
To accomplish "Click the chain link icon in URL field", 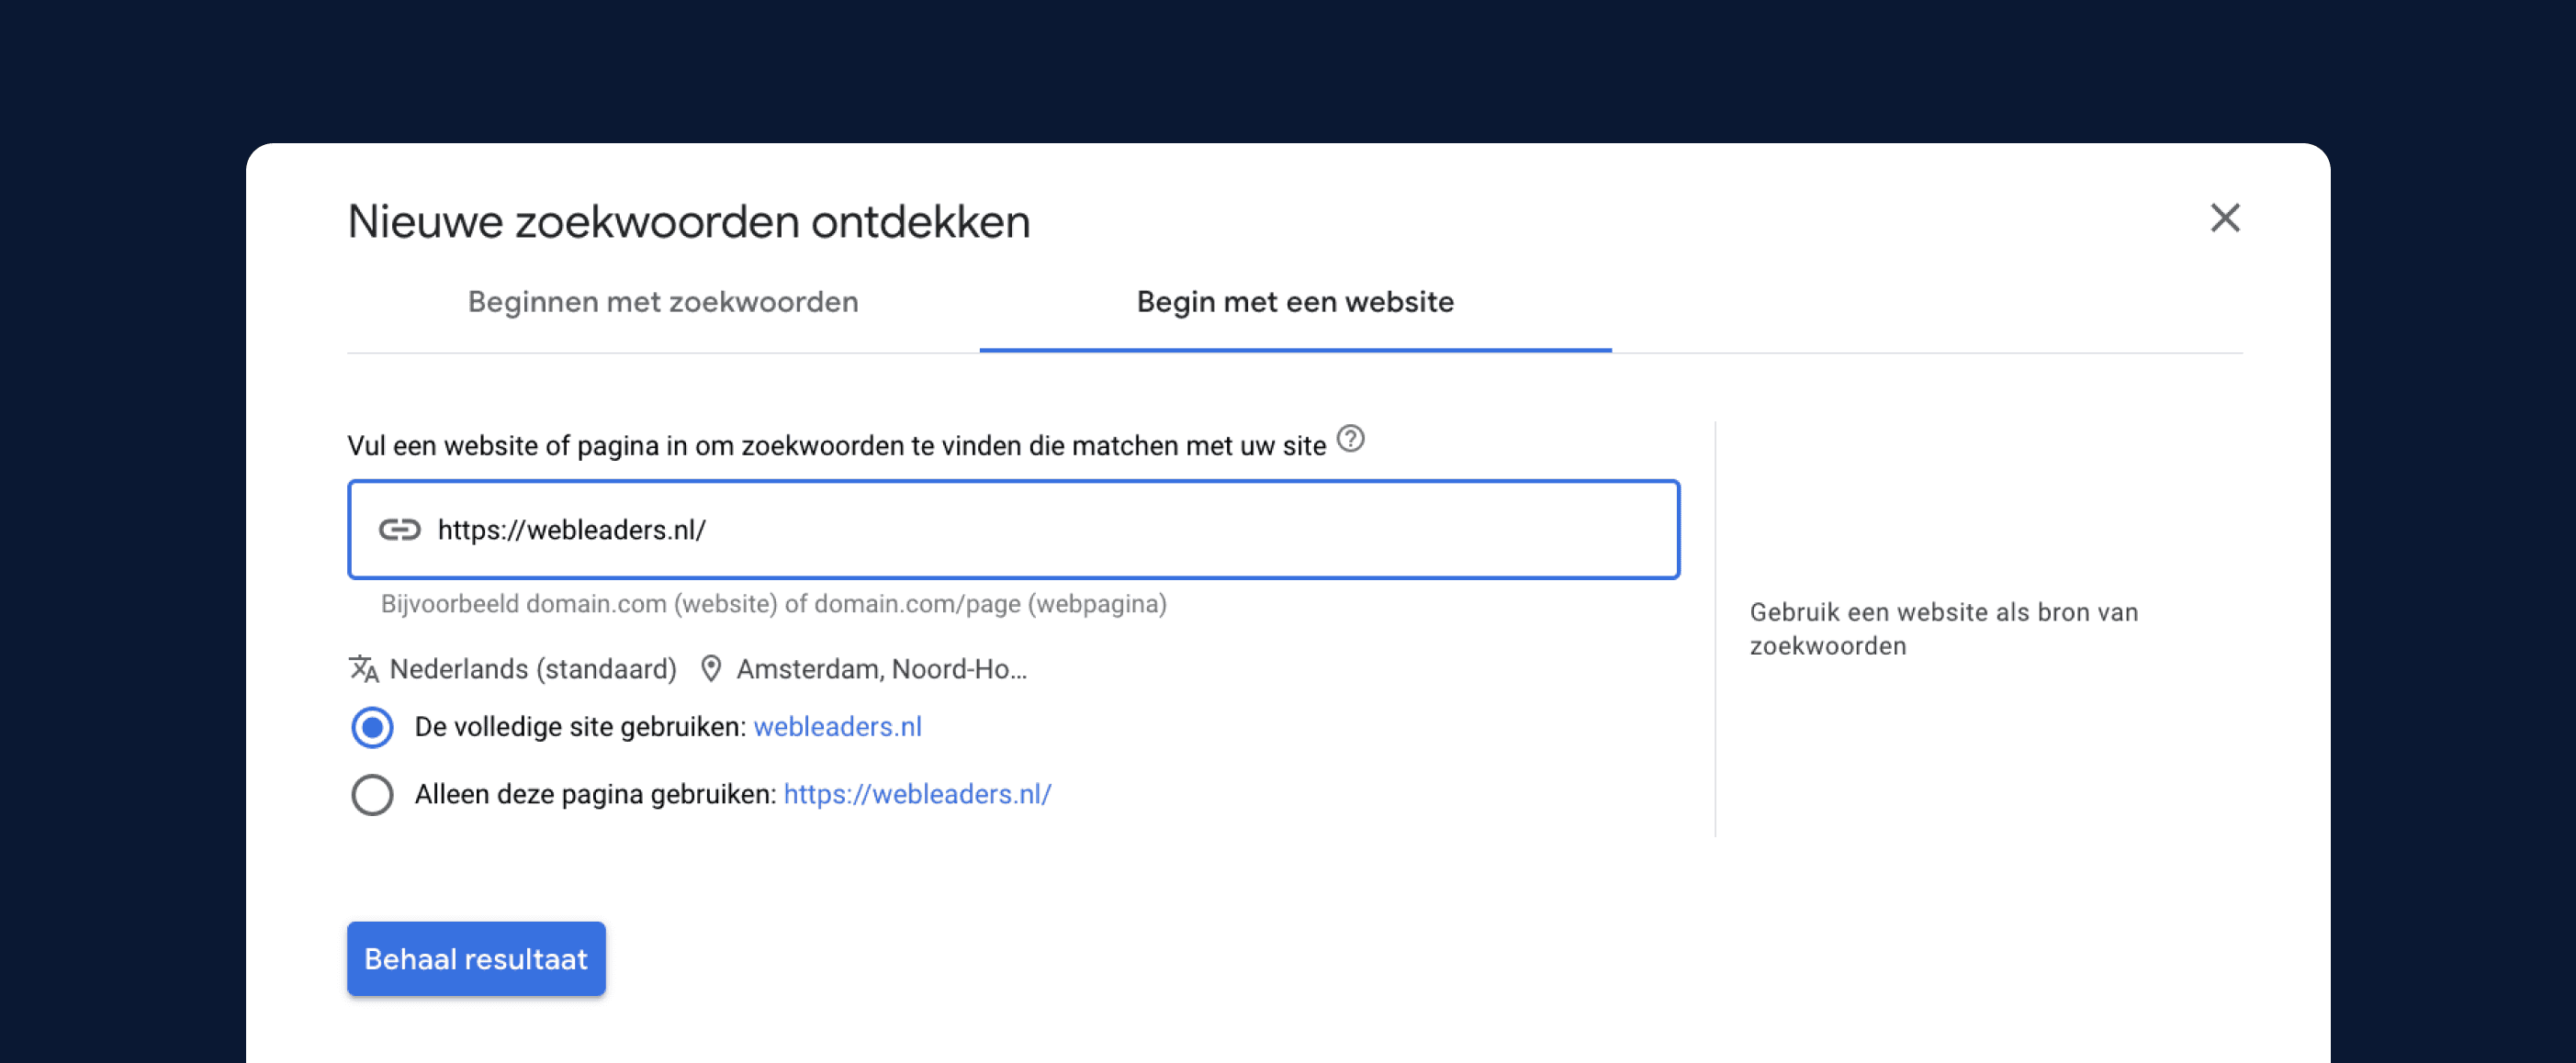I will click(399, 530).
